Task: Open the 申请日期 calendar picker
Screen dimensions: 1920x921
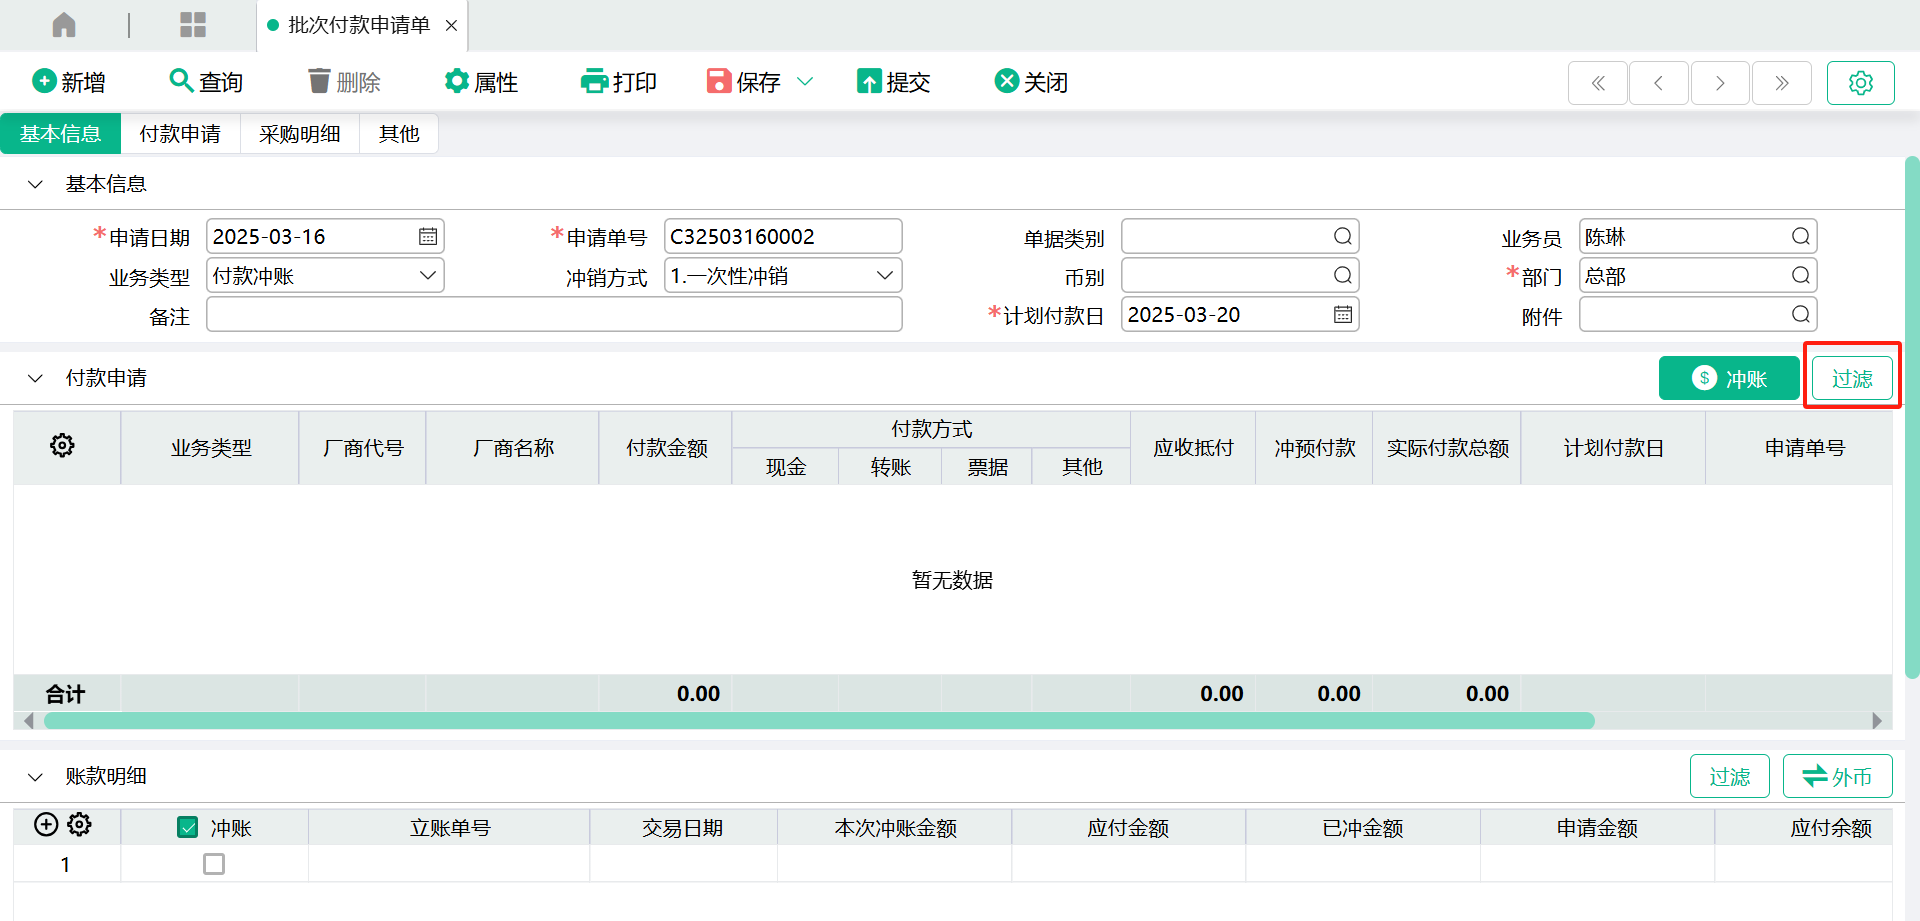Action: (x=428, y=237)
